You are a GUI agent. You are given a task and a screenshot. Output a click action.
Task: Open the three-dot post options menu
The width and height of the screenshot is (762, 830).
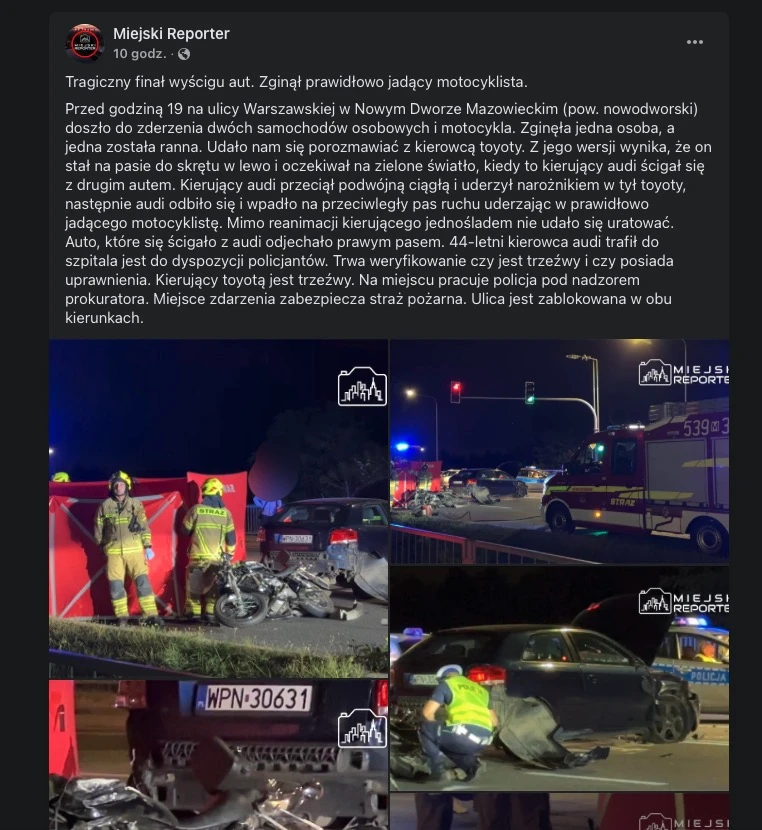(x=694, y=42)
